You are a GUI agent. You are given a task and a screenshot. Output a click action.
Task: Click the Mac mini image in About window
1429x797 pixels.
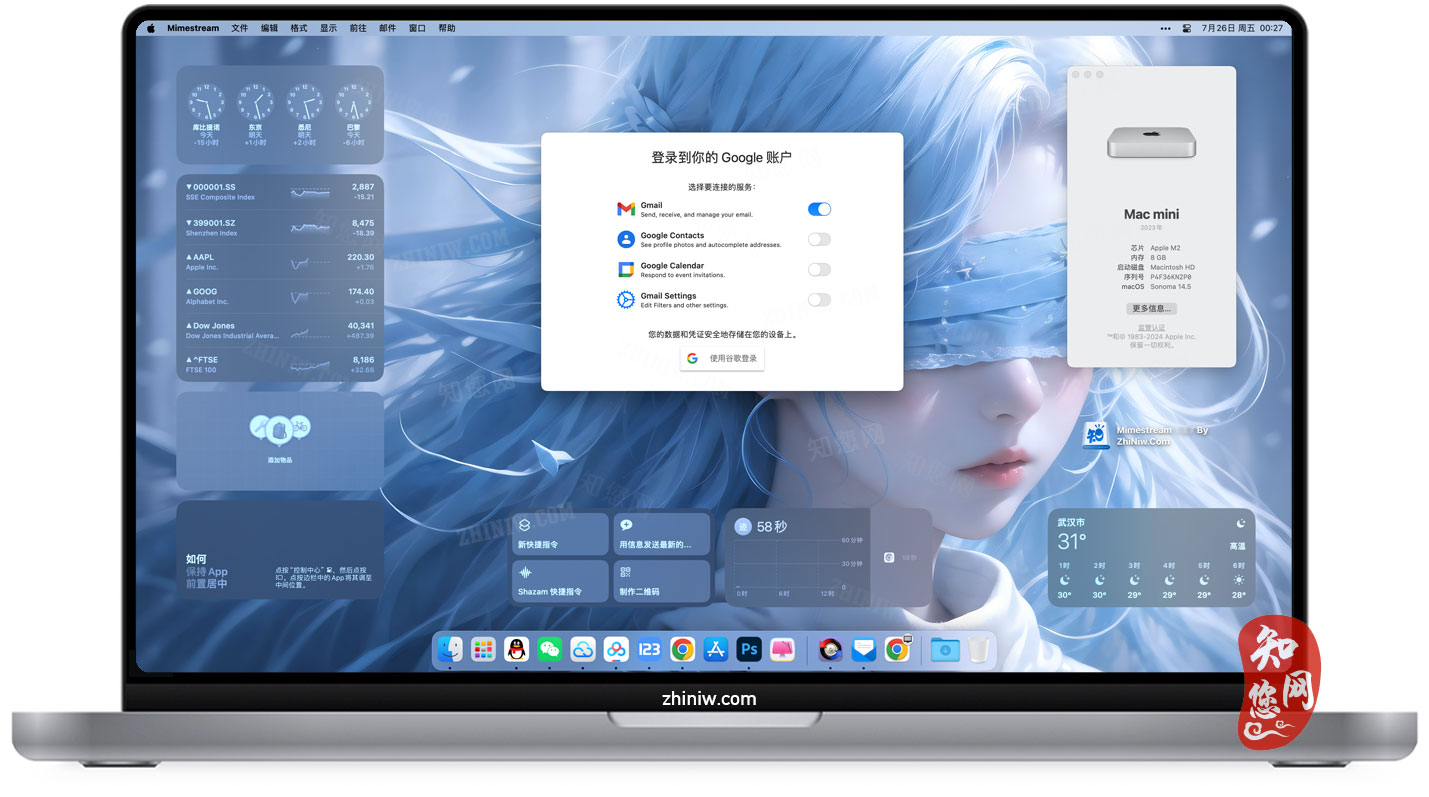point(1152,143)
